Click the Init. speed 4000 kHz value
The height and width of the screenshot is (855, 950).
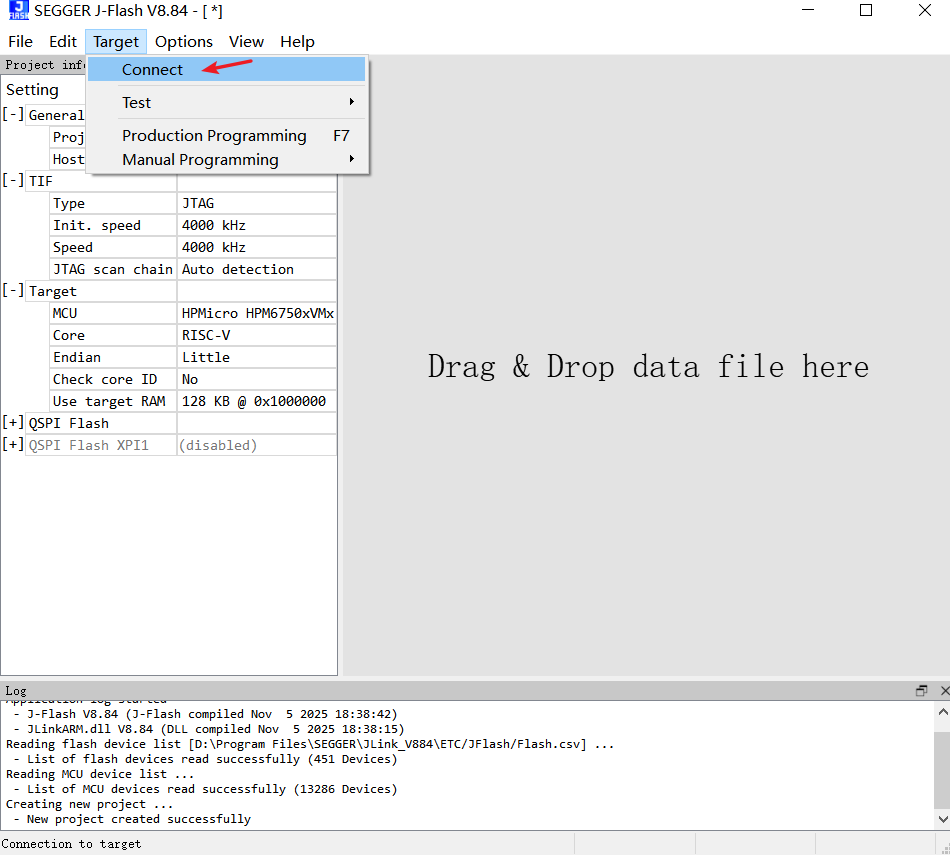tap(257, 225)
